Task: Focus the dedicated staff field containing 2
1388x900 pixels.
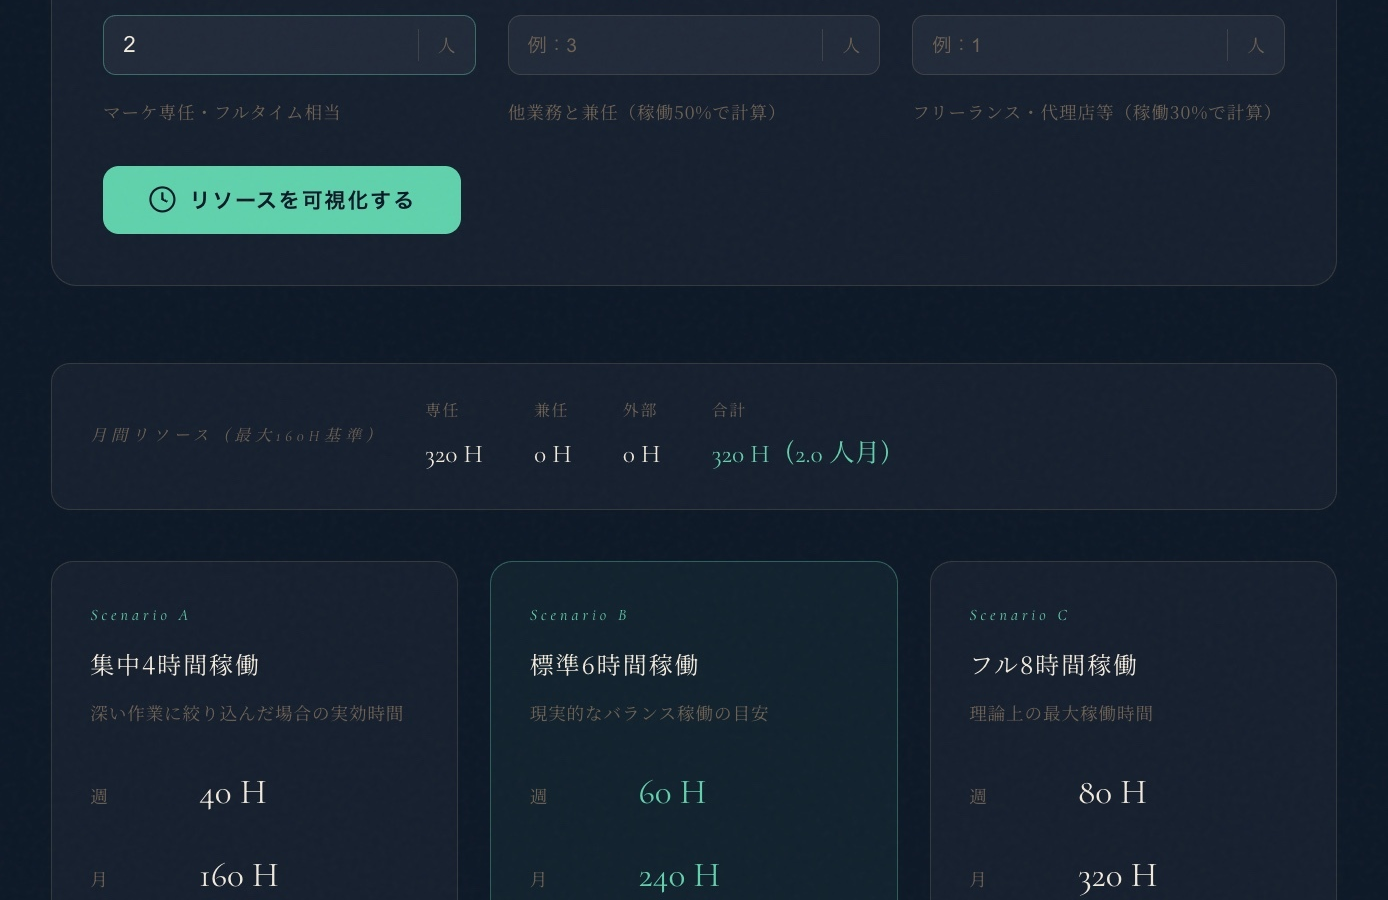Action: [289, 45]
